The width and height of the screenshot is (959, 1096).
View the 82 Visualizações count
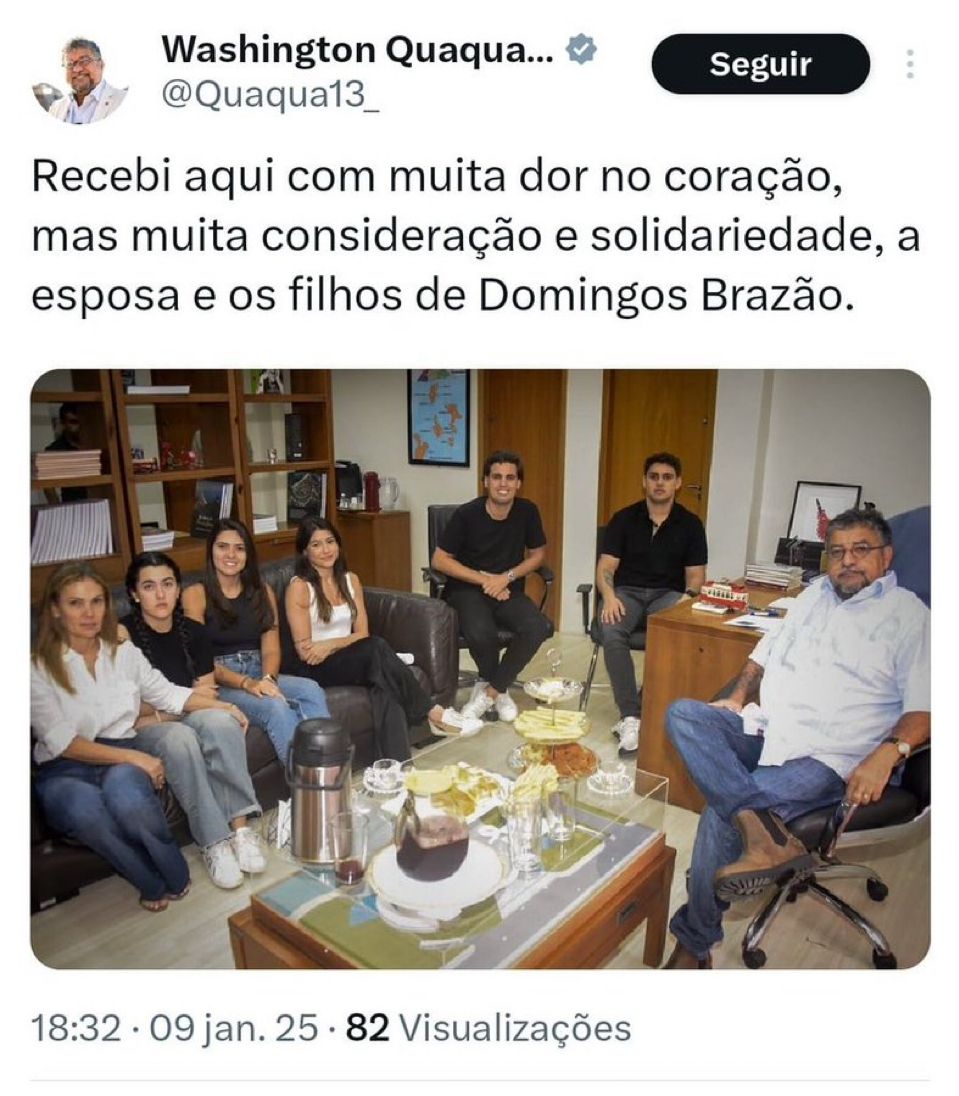coord(489,1028)
